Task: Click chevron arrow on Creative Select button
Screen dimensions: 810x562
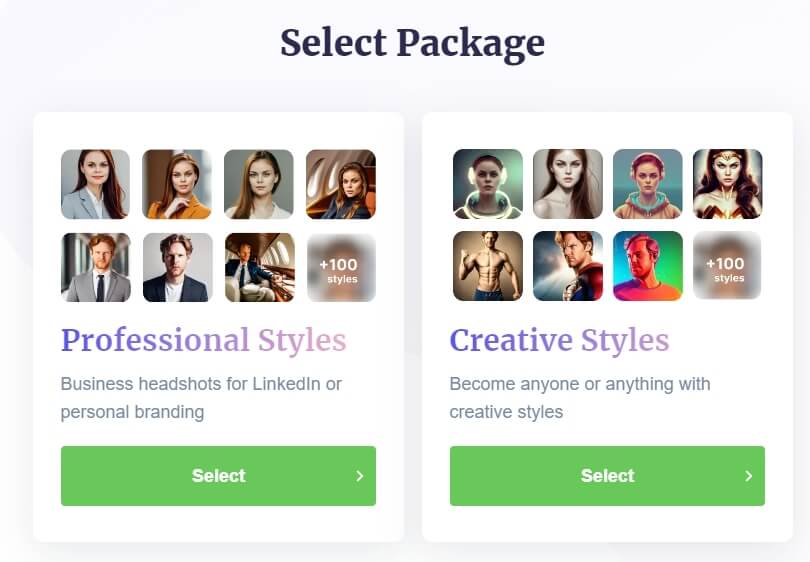Action: (x=749, y=476)
